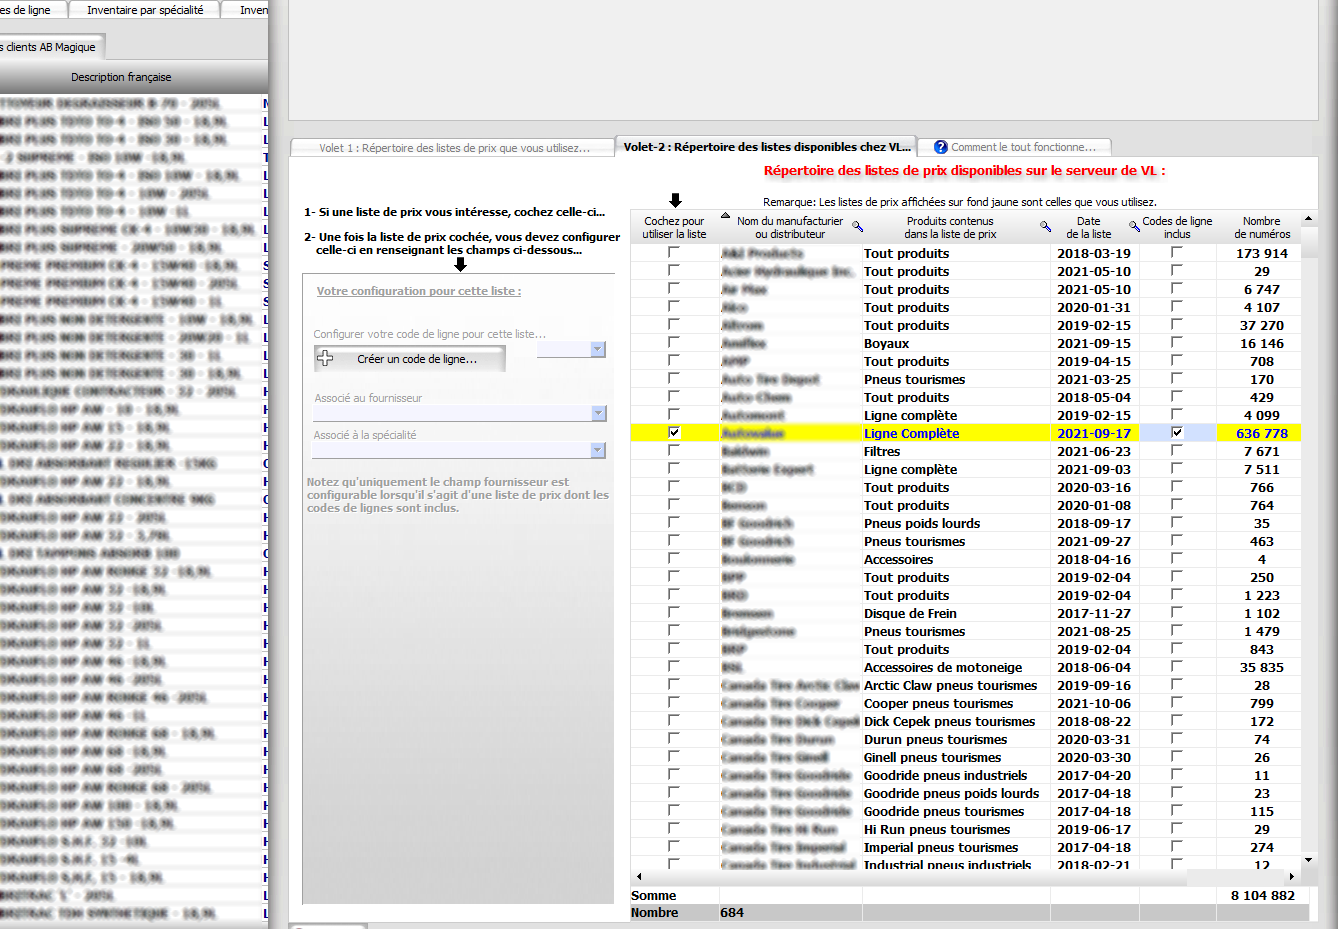Viewport: 1338px width, 929px height.
Task: Expand the 'Associé à la spécialité' dropdown
Action: click(x=598, y=451)
